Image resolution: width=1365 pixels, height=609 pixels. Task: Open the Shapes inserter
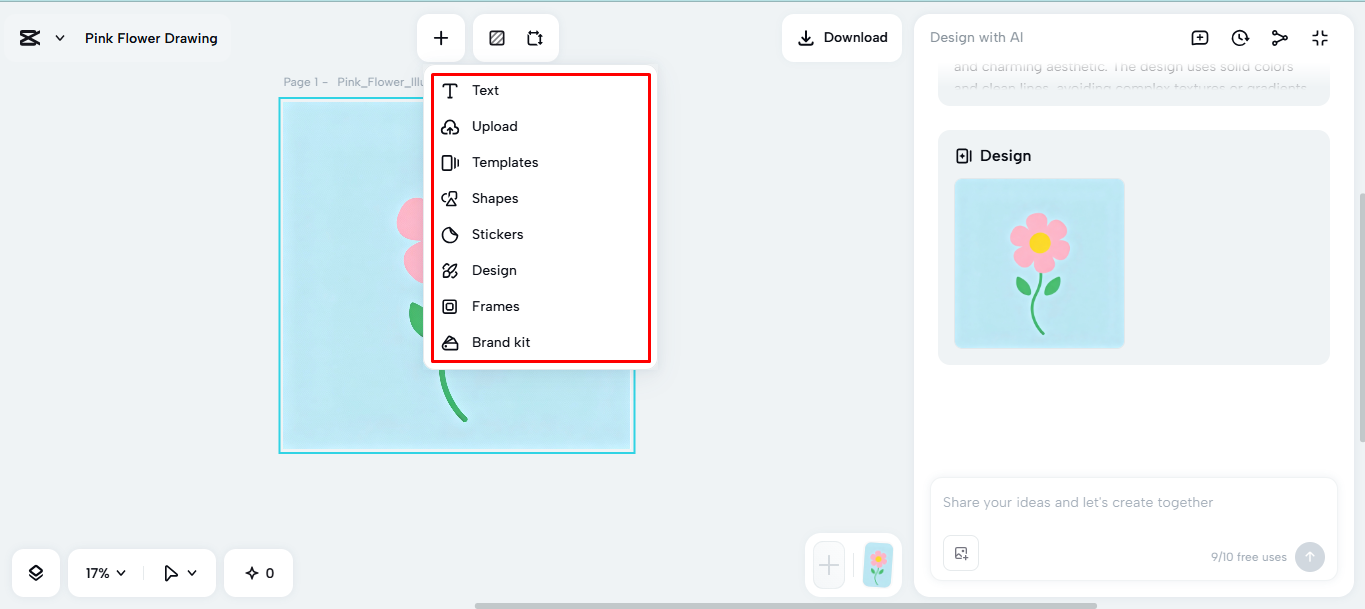point(495,198)
